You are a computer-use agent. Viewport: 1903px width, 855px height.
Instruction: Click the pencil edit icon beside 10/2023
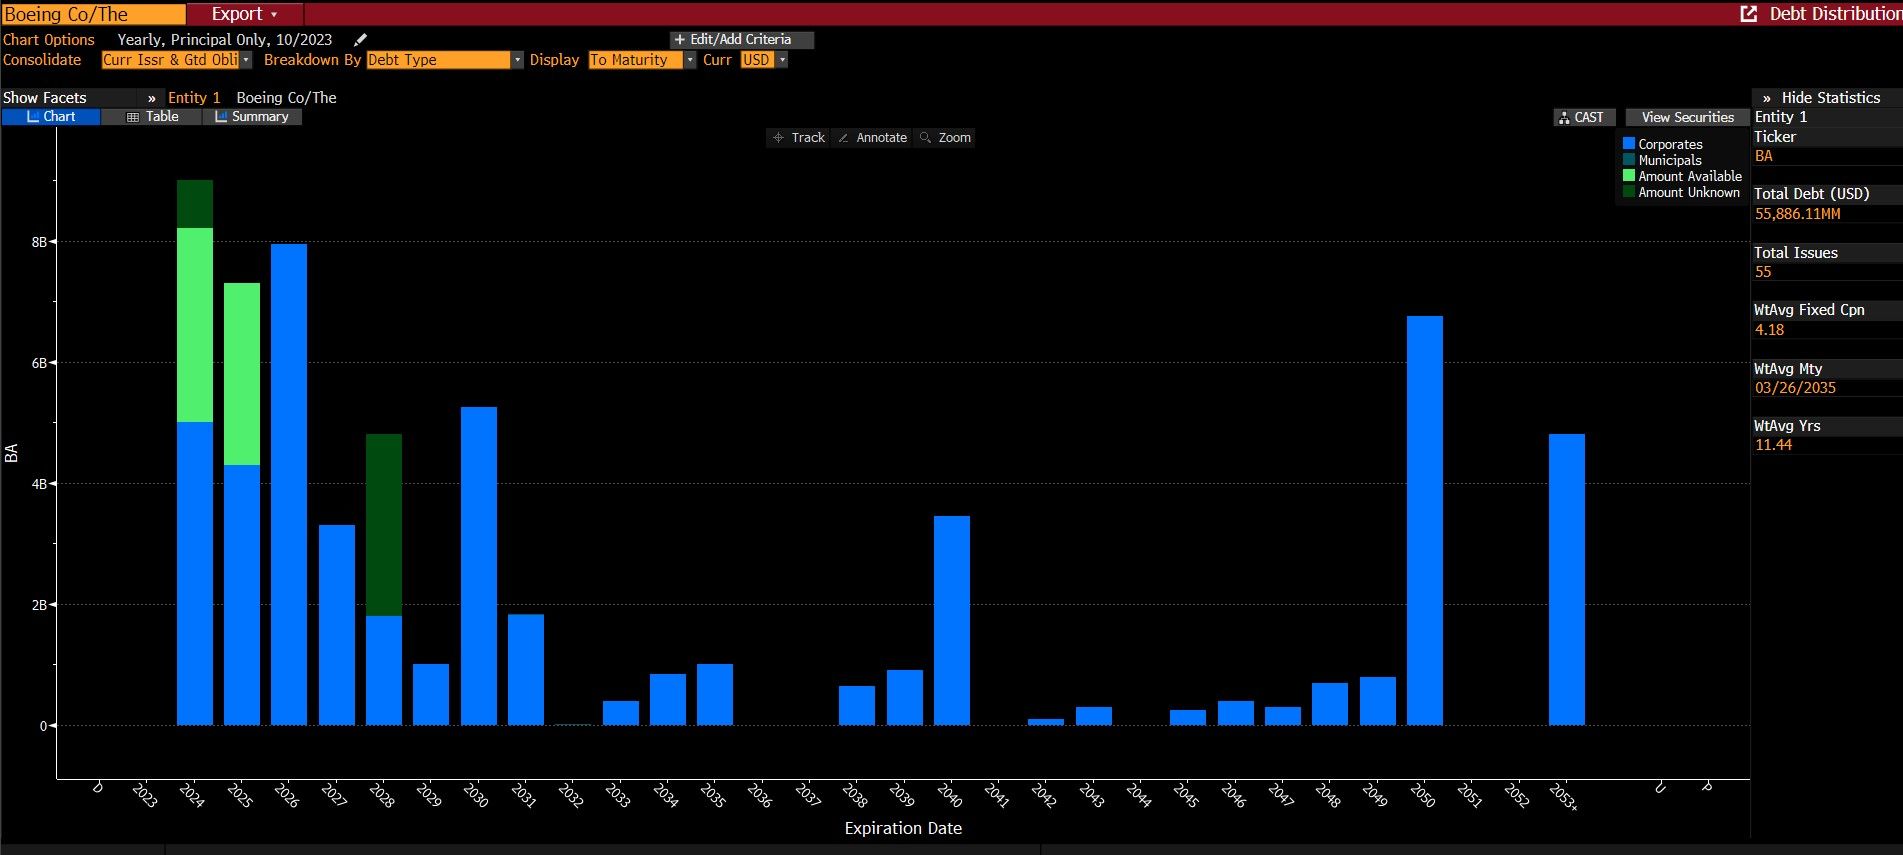[x=361, y=40]
